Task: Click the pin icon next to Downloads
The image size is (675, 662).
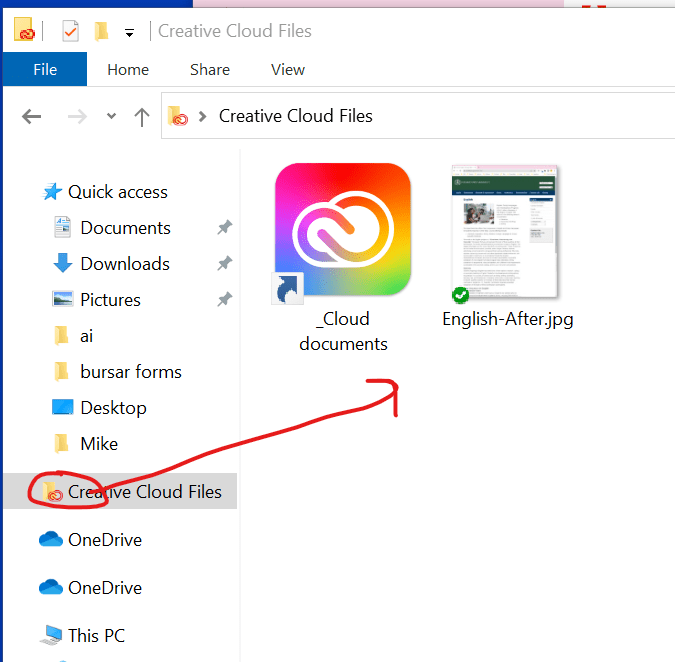Action: 225,263
